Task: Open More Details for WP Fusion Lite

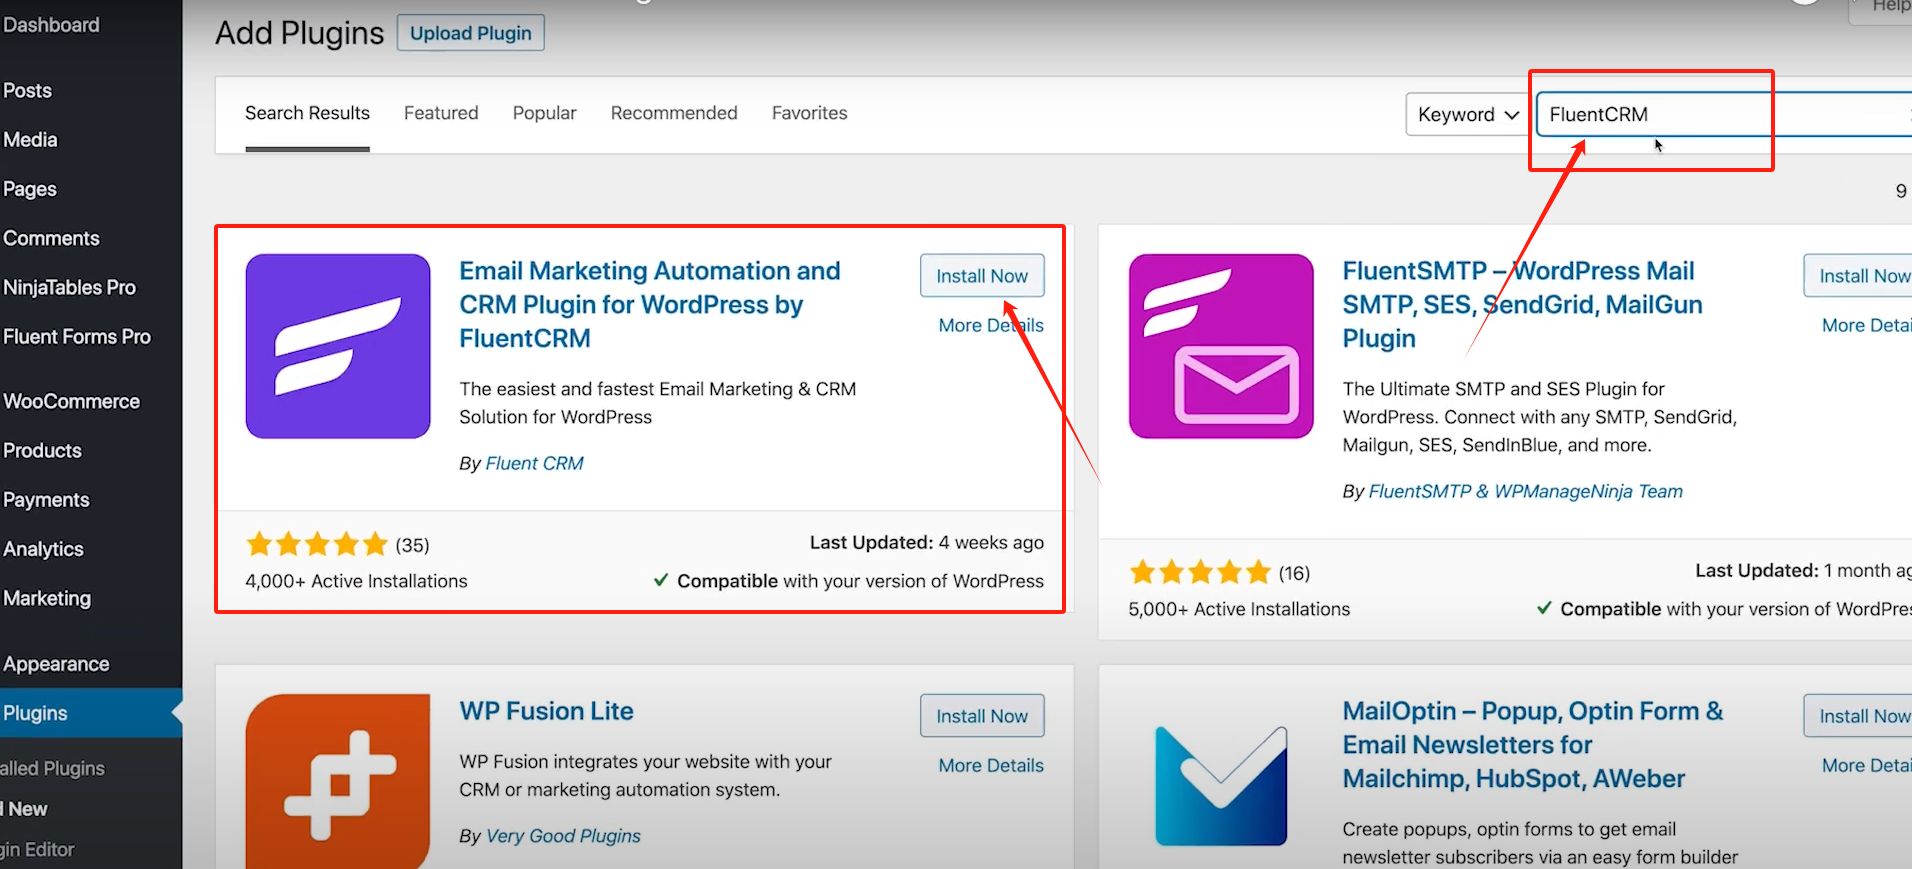Action: [990, 765]
